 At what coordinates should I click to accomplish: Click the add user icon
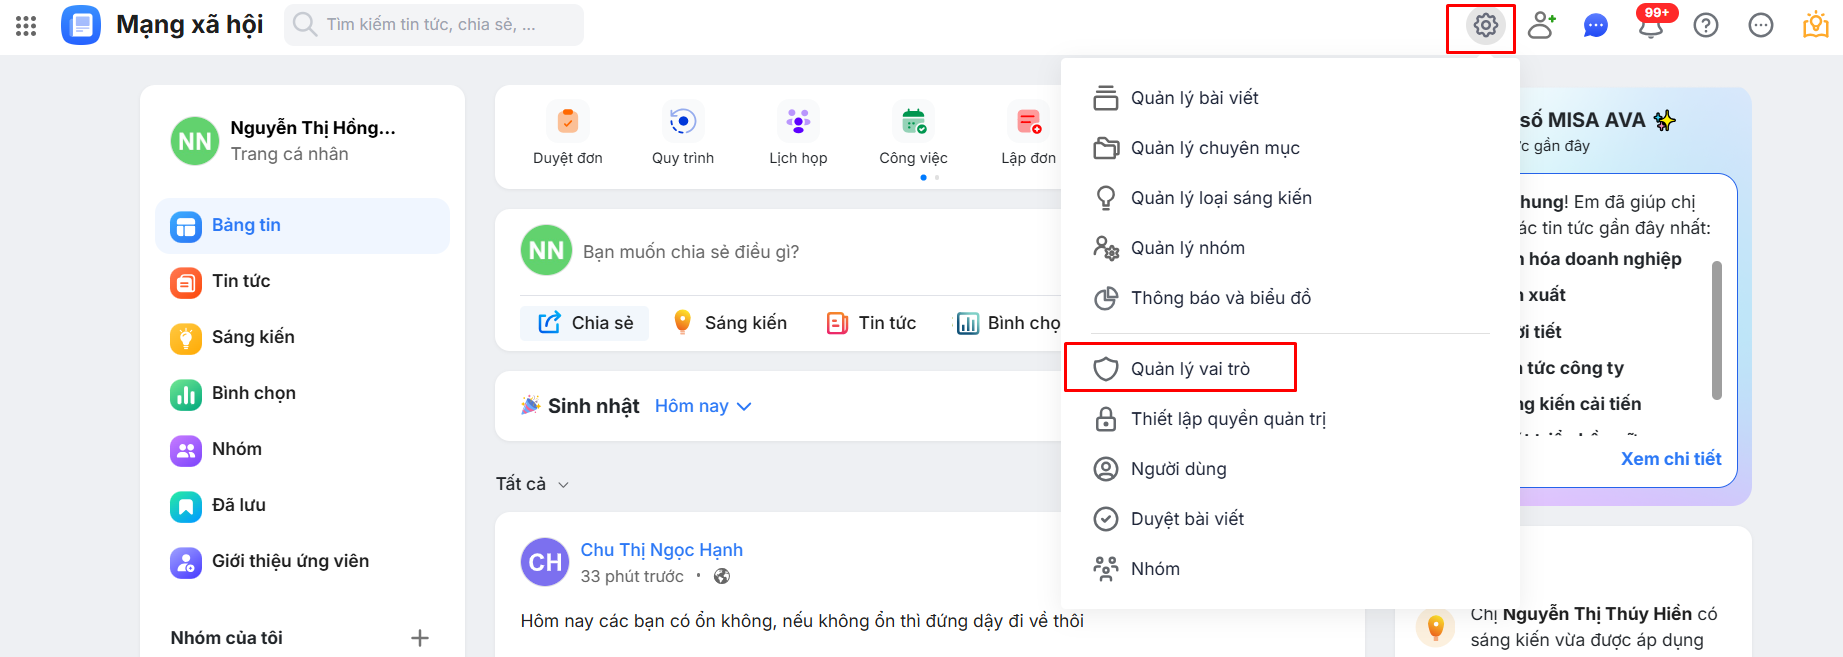point(1541,25)
